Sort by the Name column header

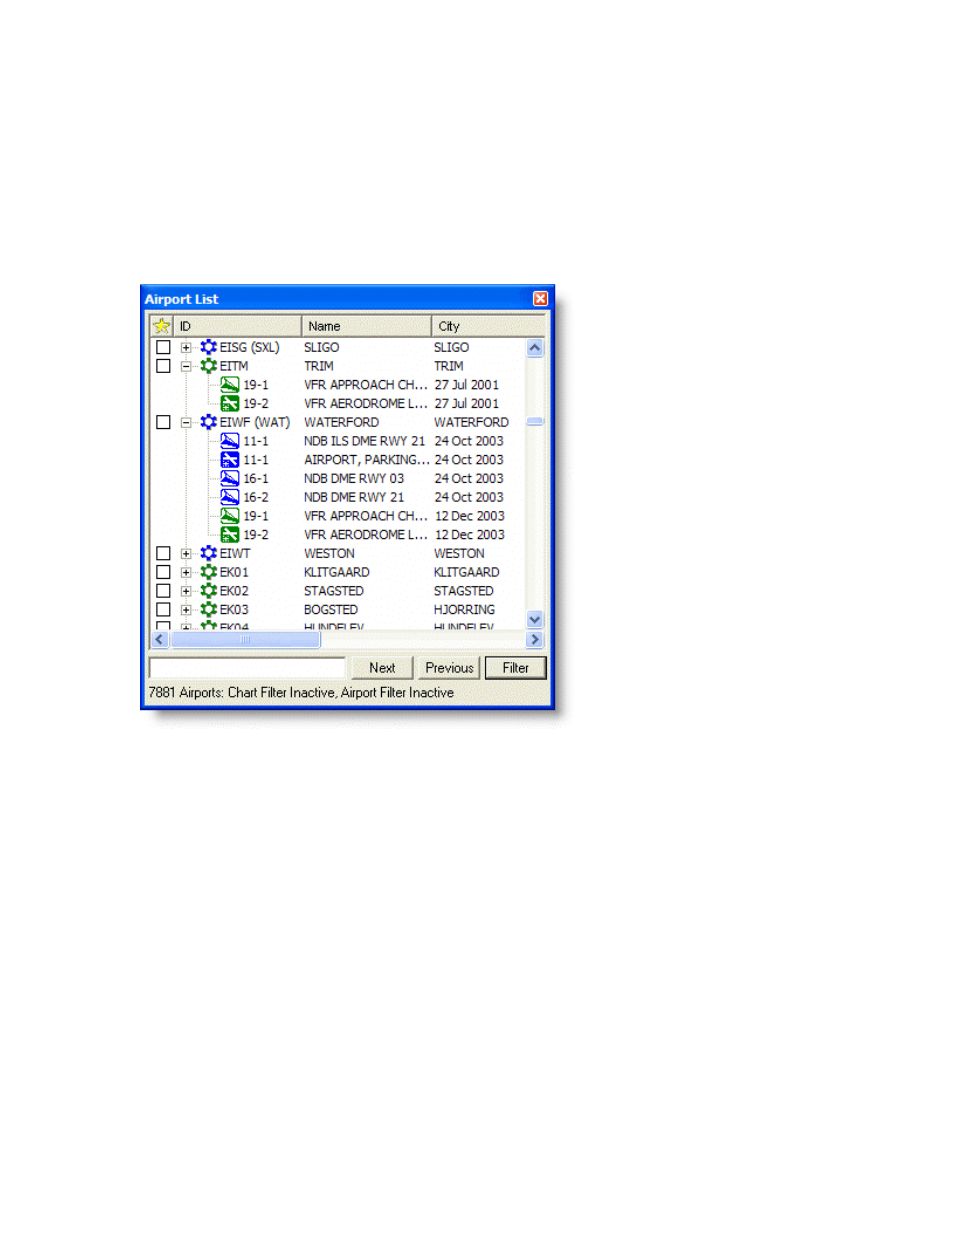(x=366, y=326)
